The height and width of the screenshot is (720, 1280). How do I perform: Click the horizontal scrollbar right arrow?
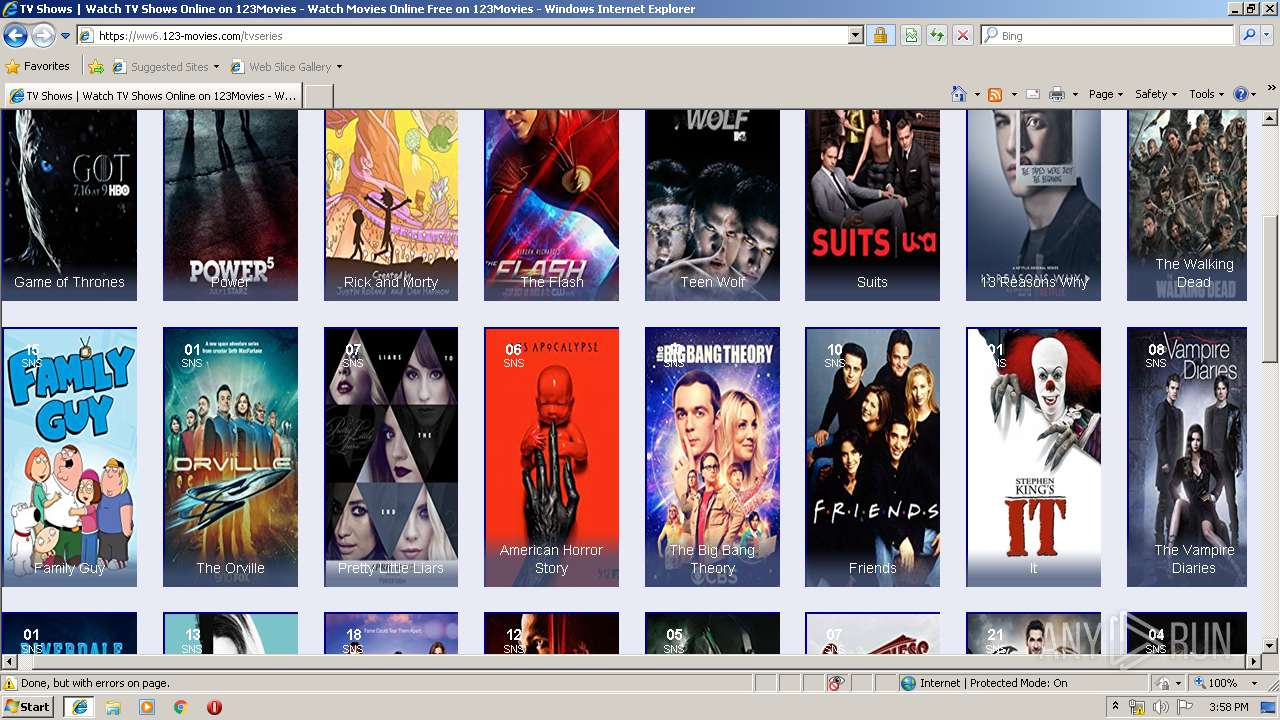[1253, 662]
